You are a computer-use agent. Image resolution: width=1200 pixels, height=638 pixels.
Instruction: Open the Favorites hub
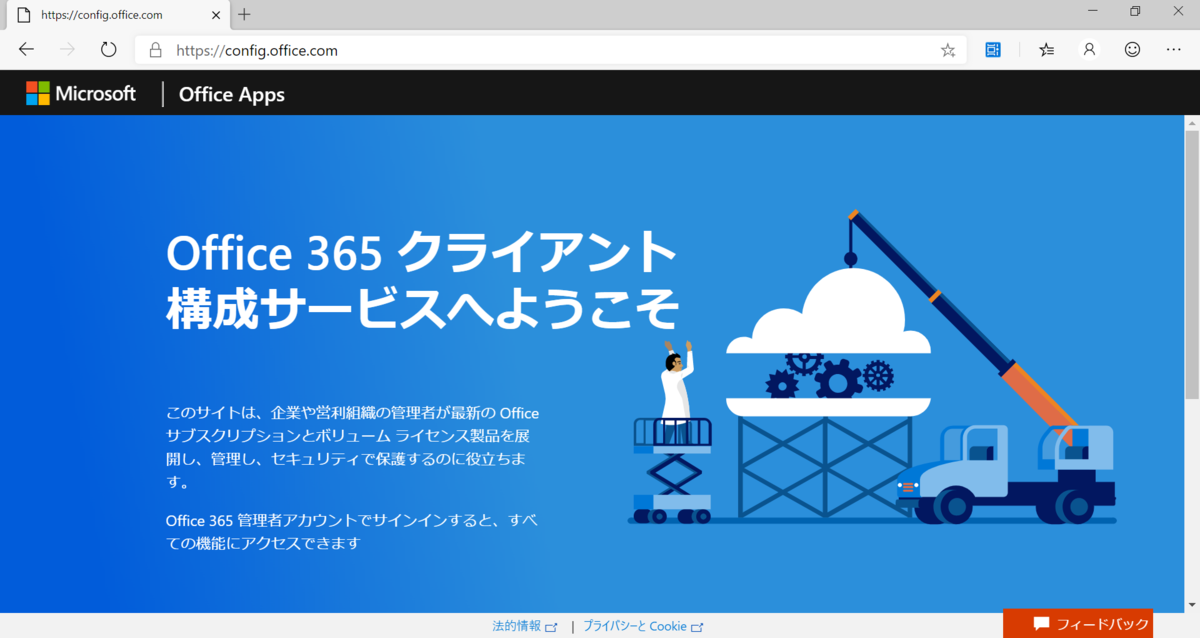click(1045, 49)
